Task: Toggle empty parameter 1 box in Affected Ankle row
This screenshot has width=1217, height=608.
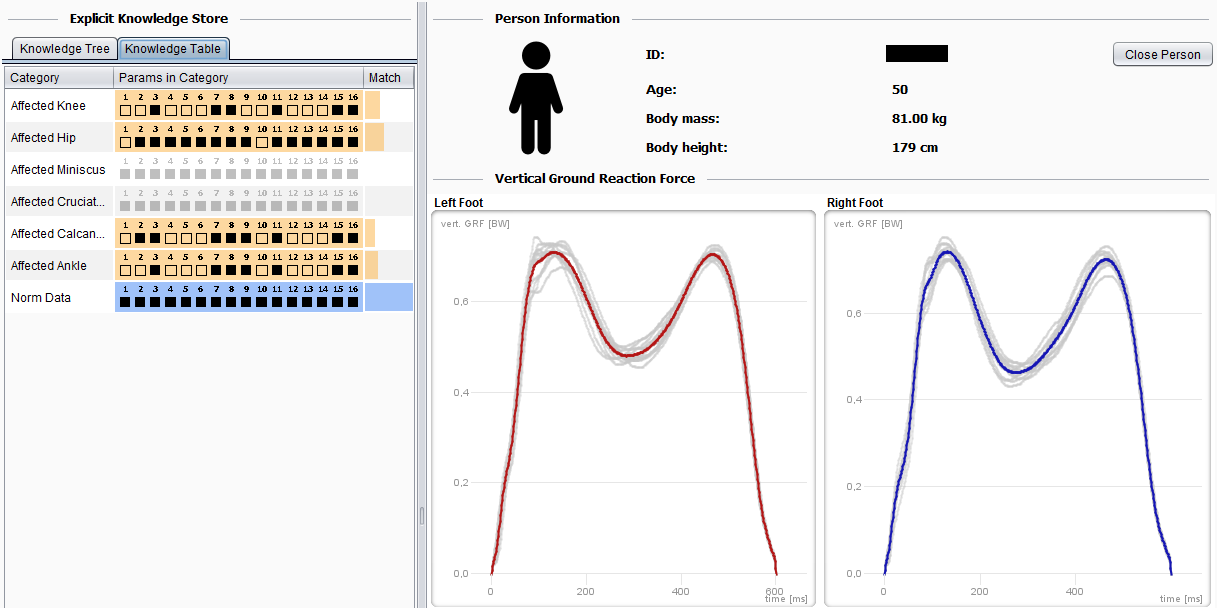Action: [125, 270]
